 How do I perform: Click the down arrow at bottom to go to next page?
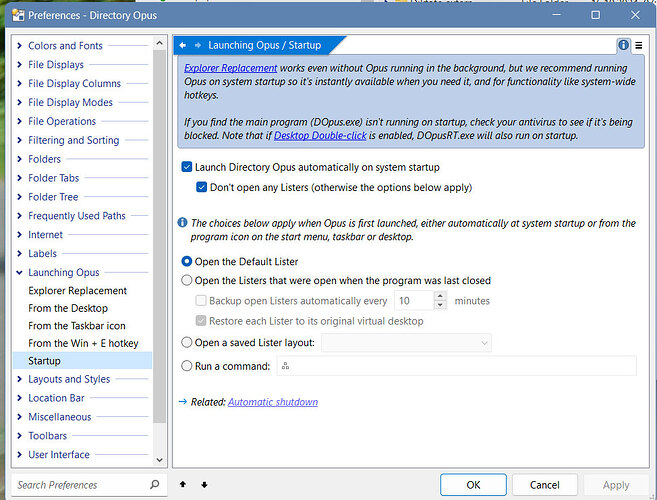coord(204,484)
